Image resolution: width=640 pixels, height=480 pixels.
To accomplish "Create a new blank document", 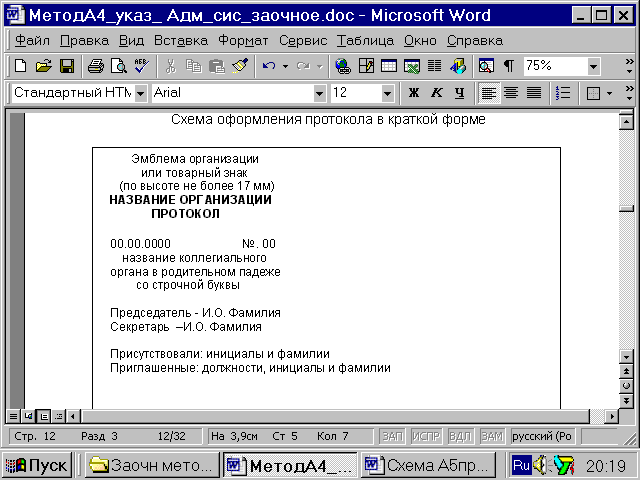I will tap(20, 66).
